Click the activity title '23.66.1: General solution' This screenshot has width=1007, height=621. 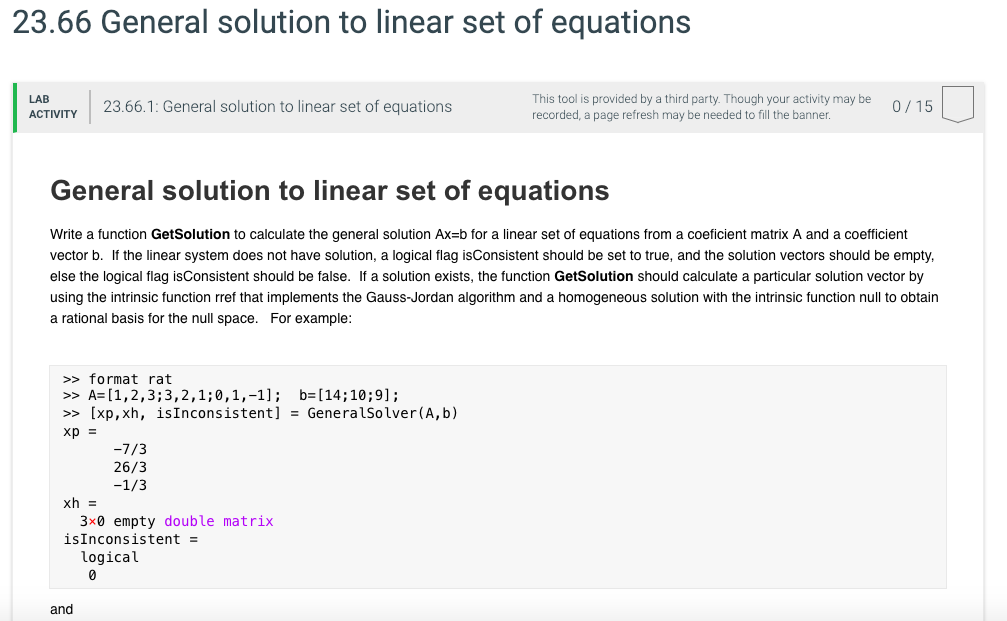click(276, 106)
